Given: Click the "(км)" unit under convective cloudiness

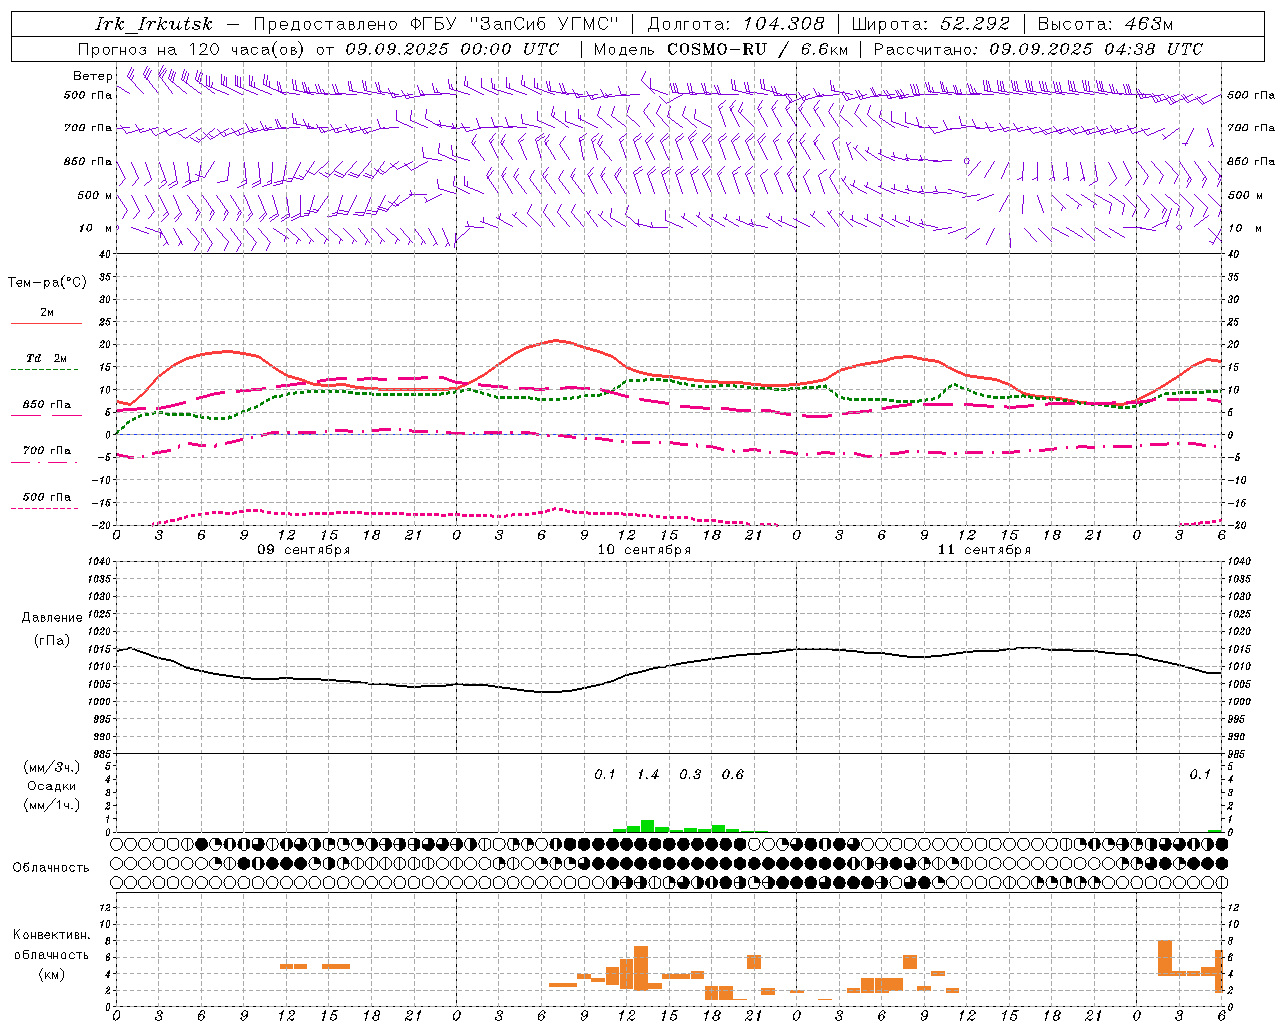Looking at the screenshot, I should [x=52, y=974].
